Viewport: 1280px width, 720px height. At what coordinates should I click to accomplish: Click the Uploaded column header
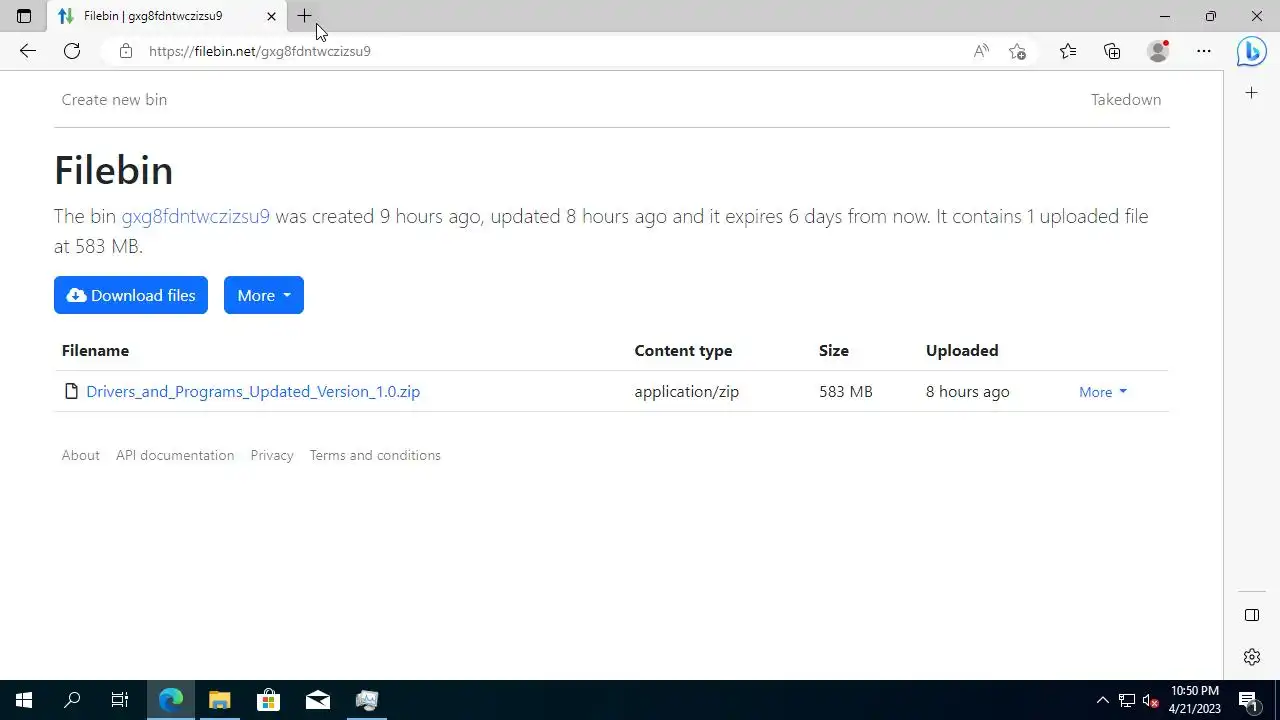[x=962, y=350]
